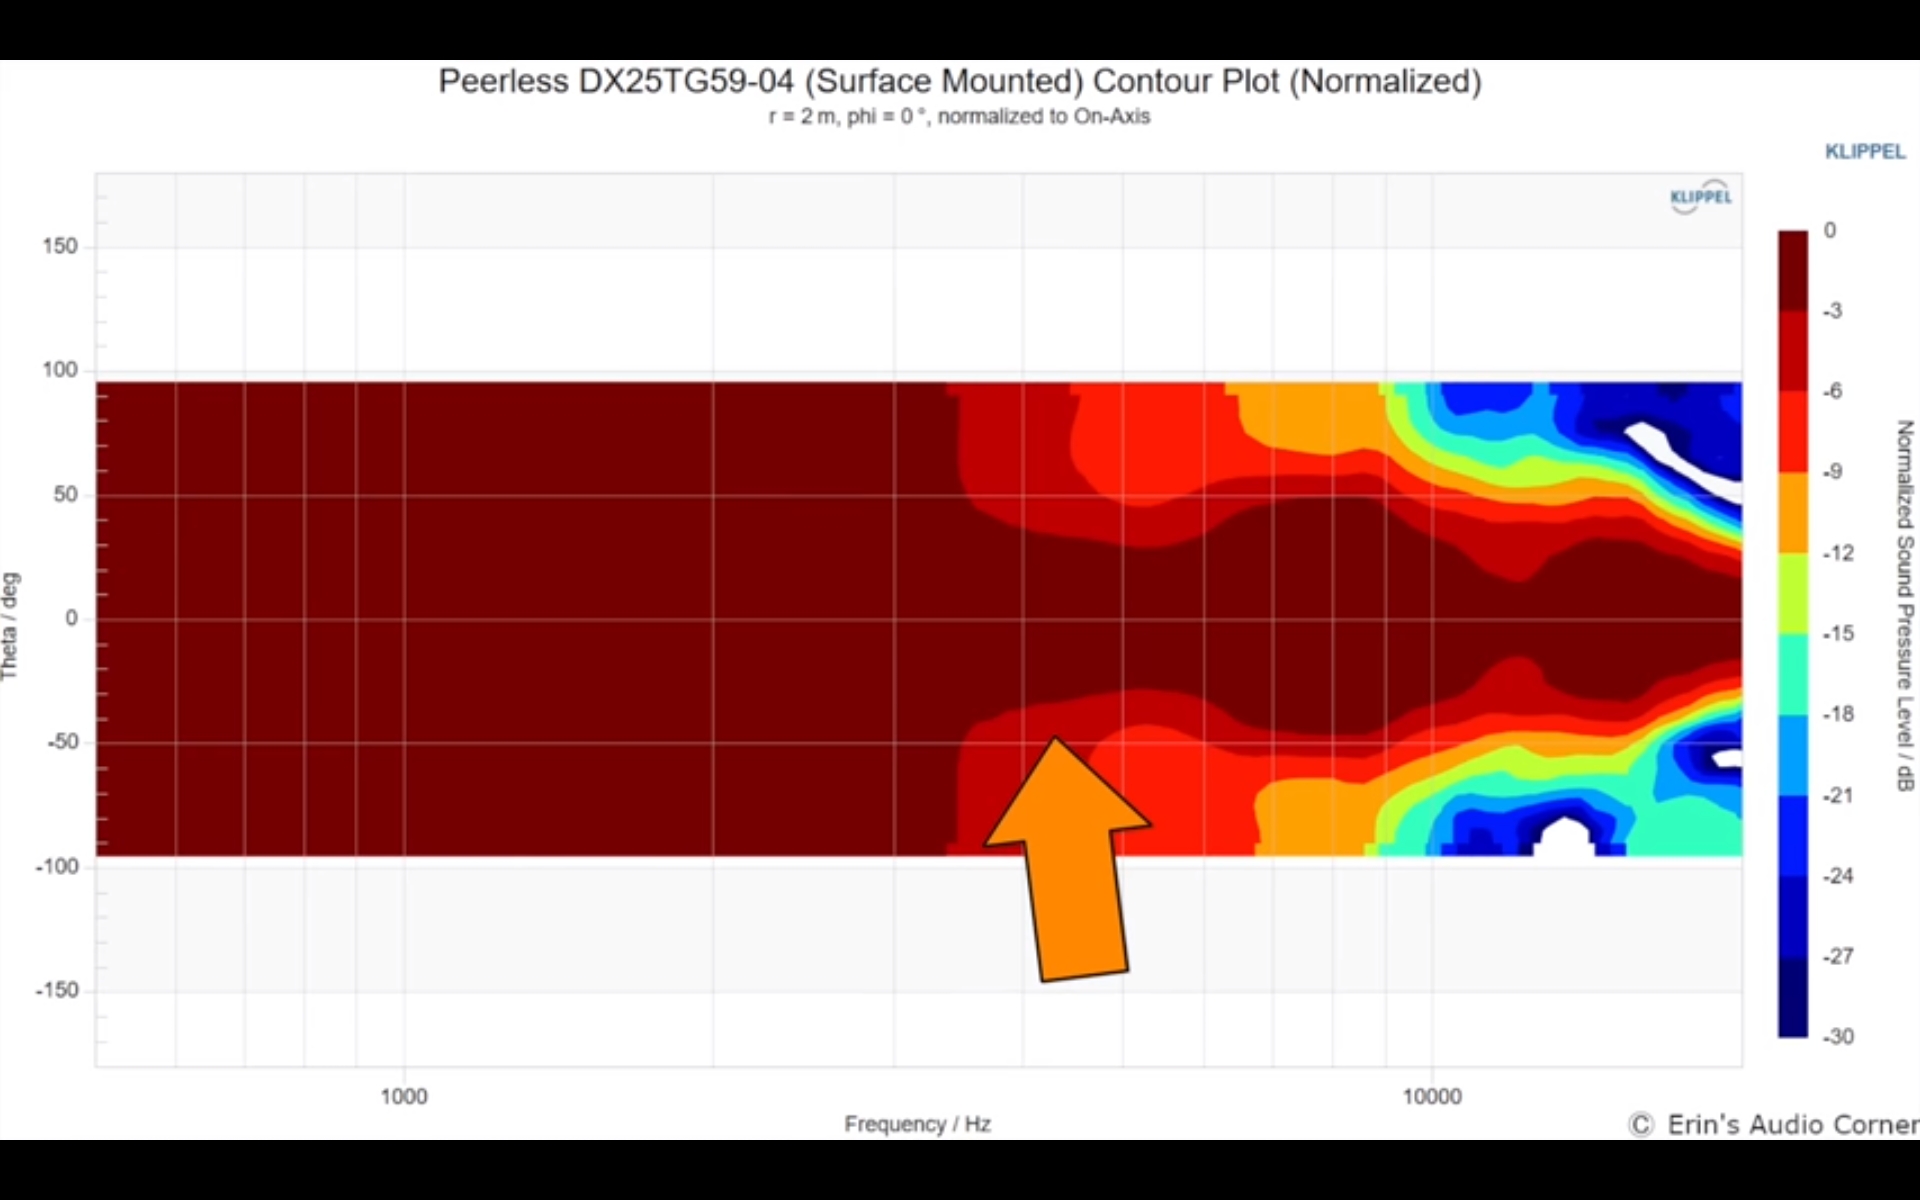Click the colorbar label '-27'
The height and width of the screenshot is (1200, 1920).
1838,956
